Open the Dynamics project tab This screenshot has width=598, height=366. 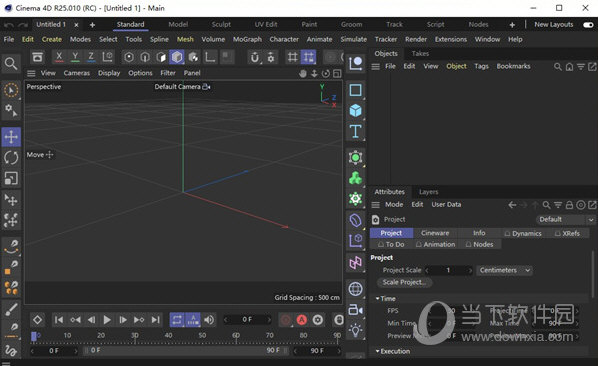[523, 233]
